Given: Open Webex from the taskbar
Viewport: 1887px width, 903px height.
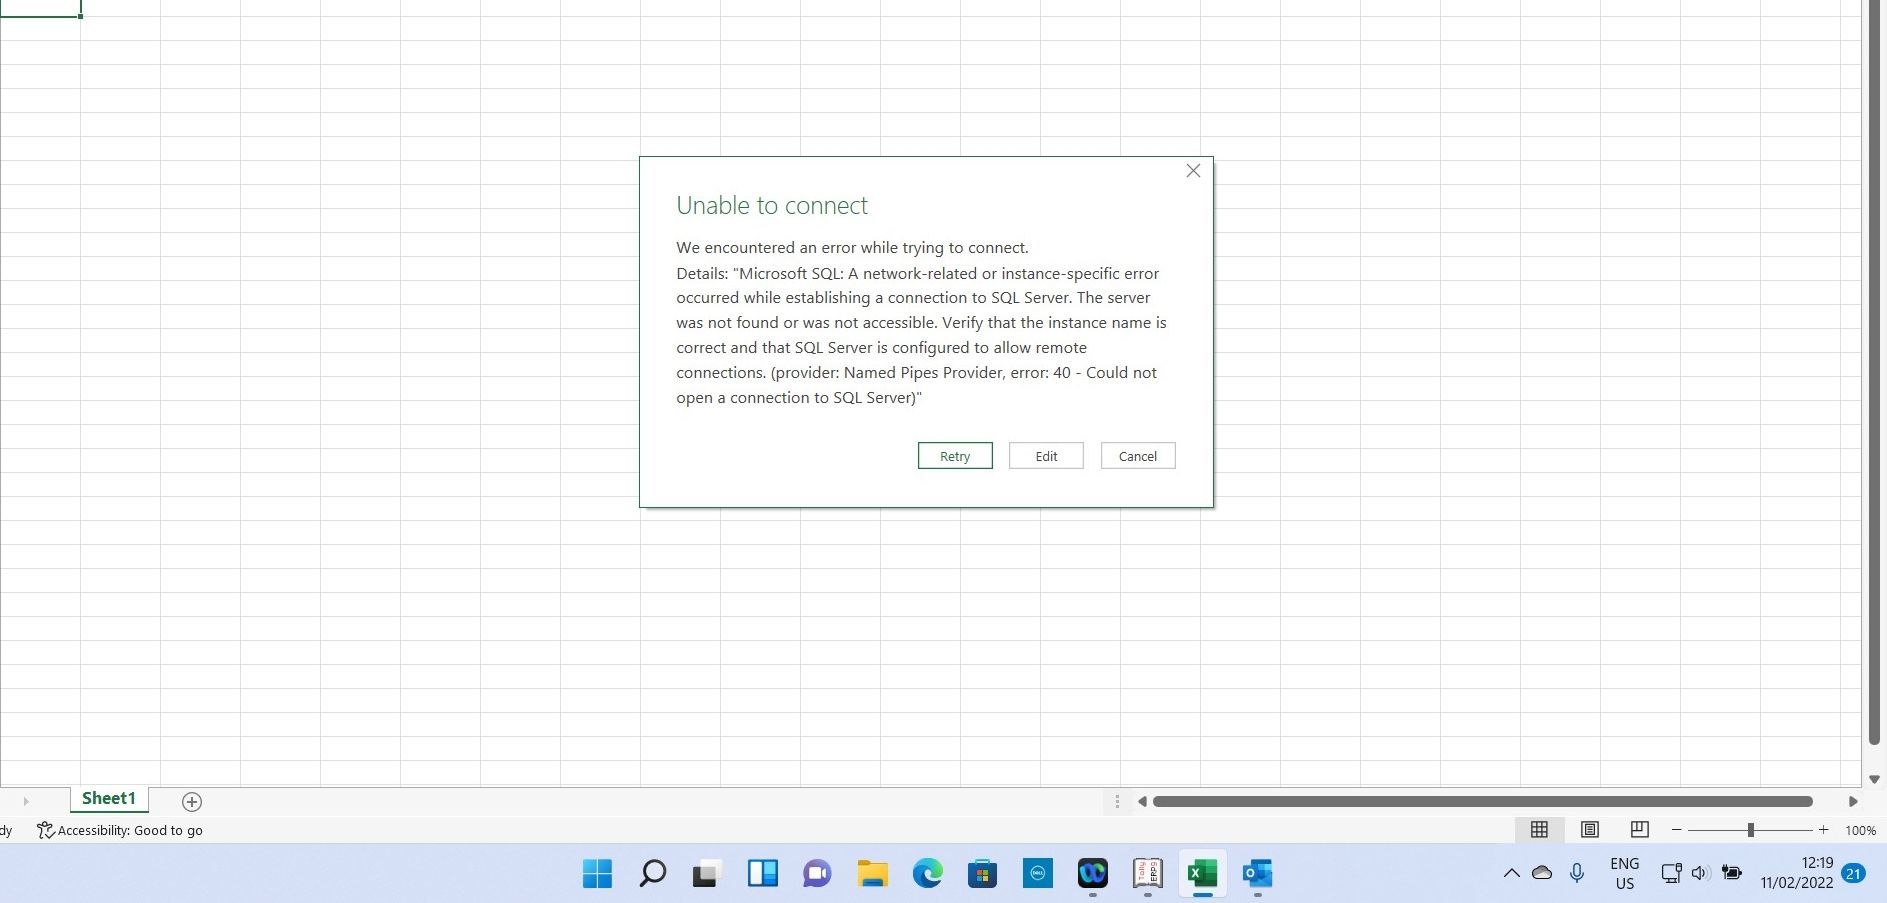Looking at the screenshot, I should point(1092,873).
